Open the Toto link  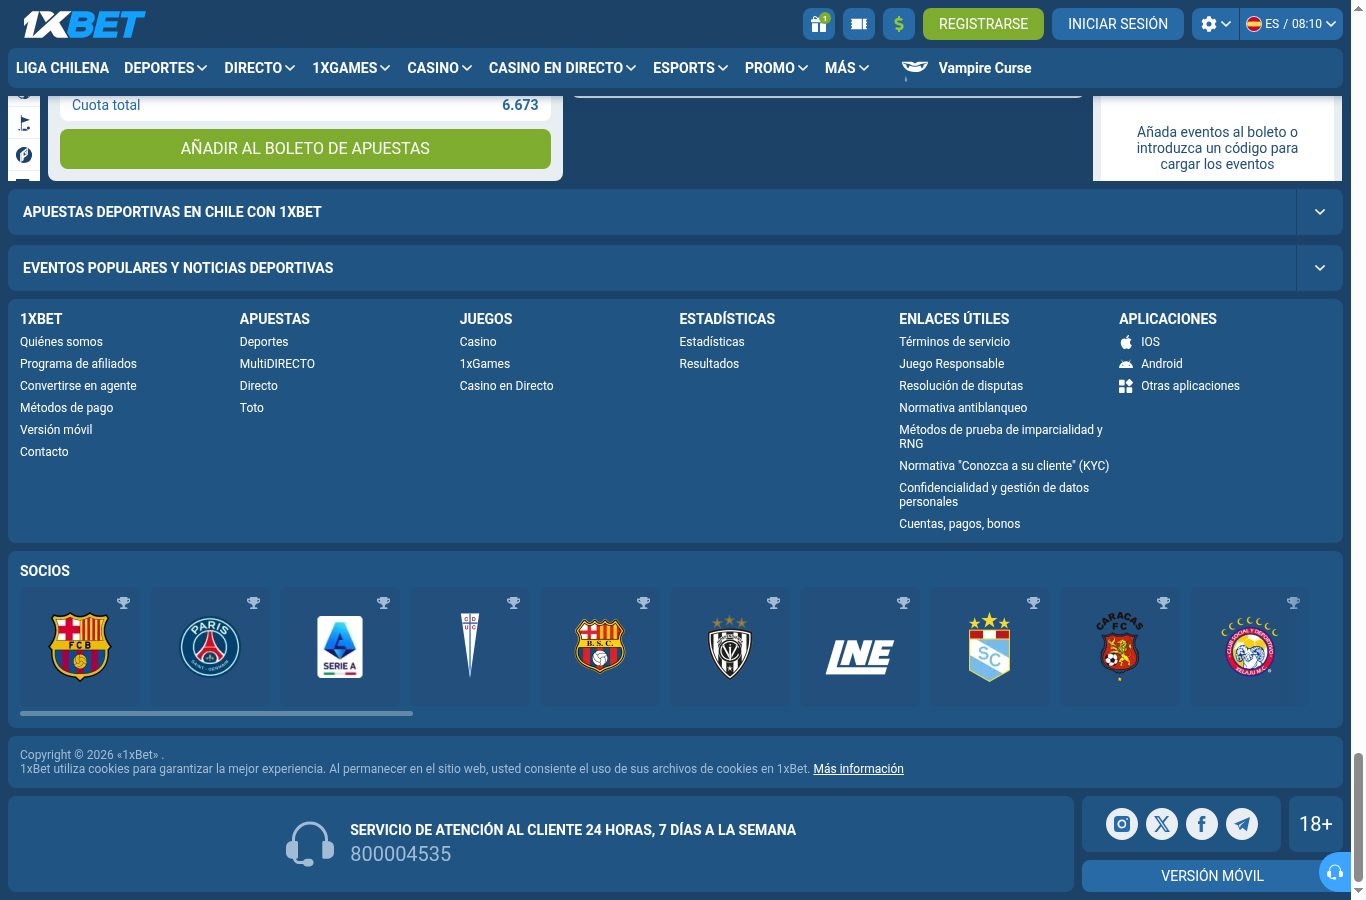point(252,408)
